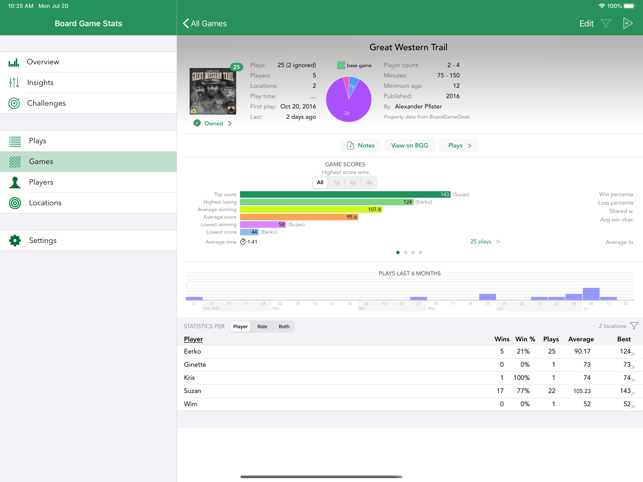This screenshot has width=643, height=482.
Task: Select the 4p score filter
Action: coord(369,183)
